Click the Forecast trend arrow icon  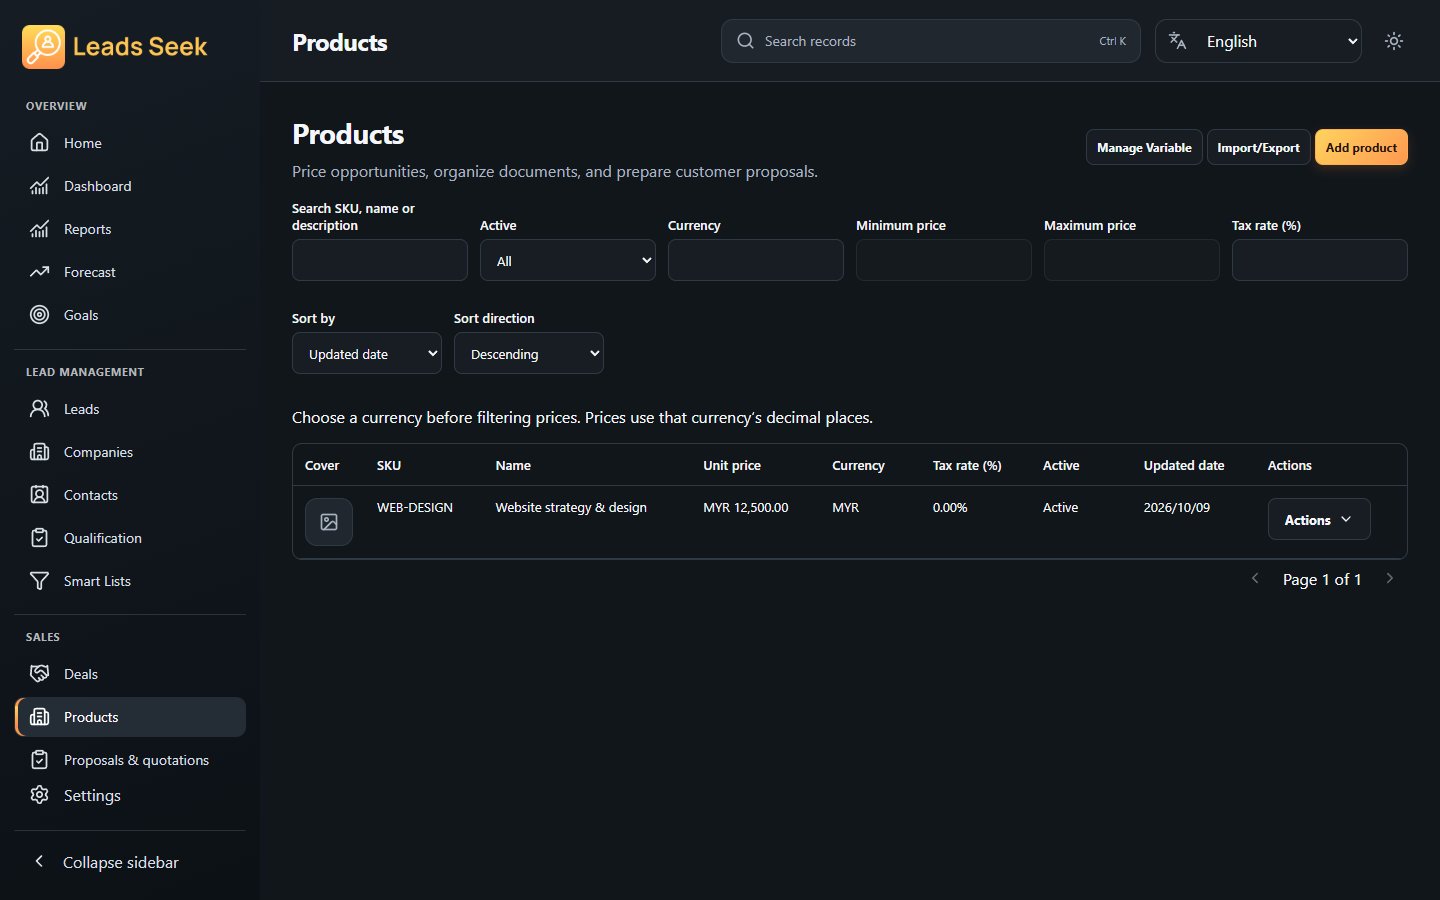pyautogui.click(x=40, y=272)
